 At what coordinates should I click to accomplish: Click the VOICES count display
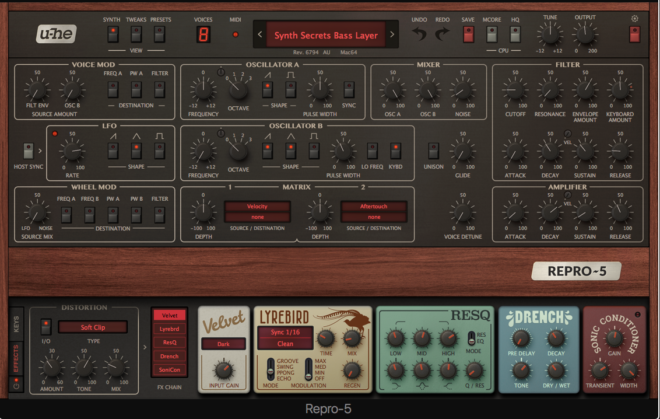pos(203,35)
